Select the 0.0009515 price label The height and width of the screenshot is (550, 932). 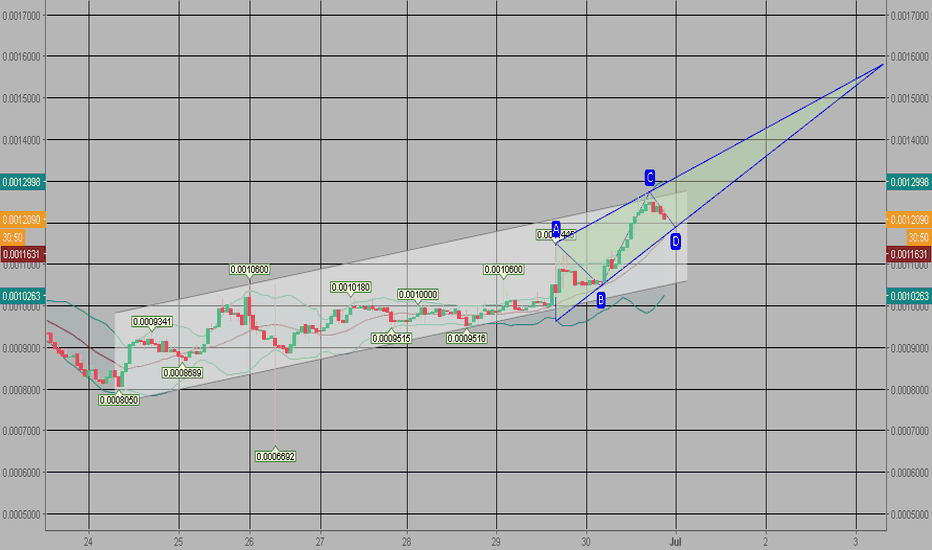click(391, 338)
